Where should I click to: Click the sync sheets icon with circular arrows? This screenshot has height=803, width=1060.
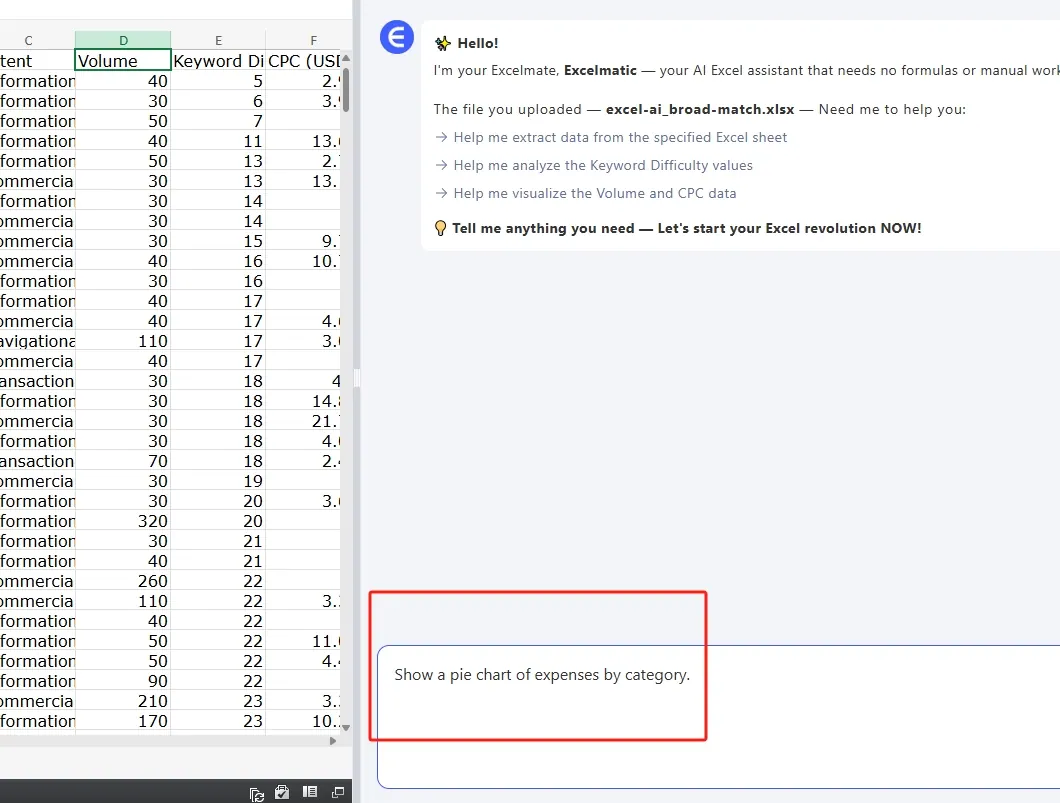257,793
